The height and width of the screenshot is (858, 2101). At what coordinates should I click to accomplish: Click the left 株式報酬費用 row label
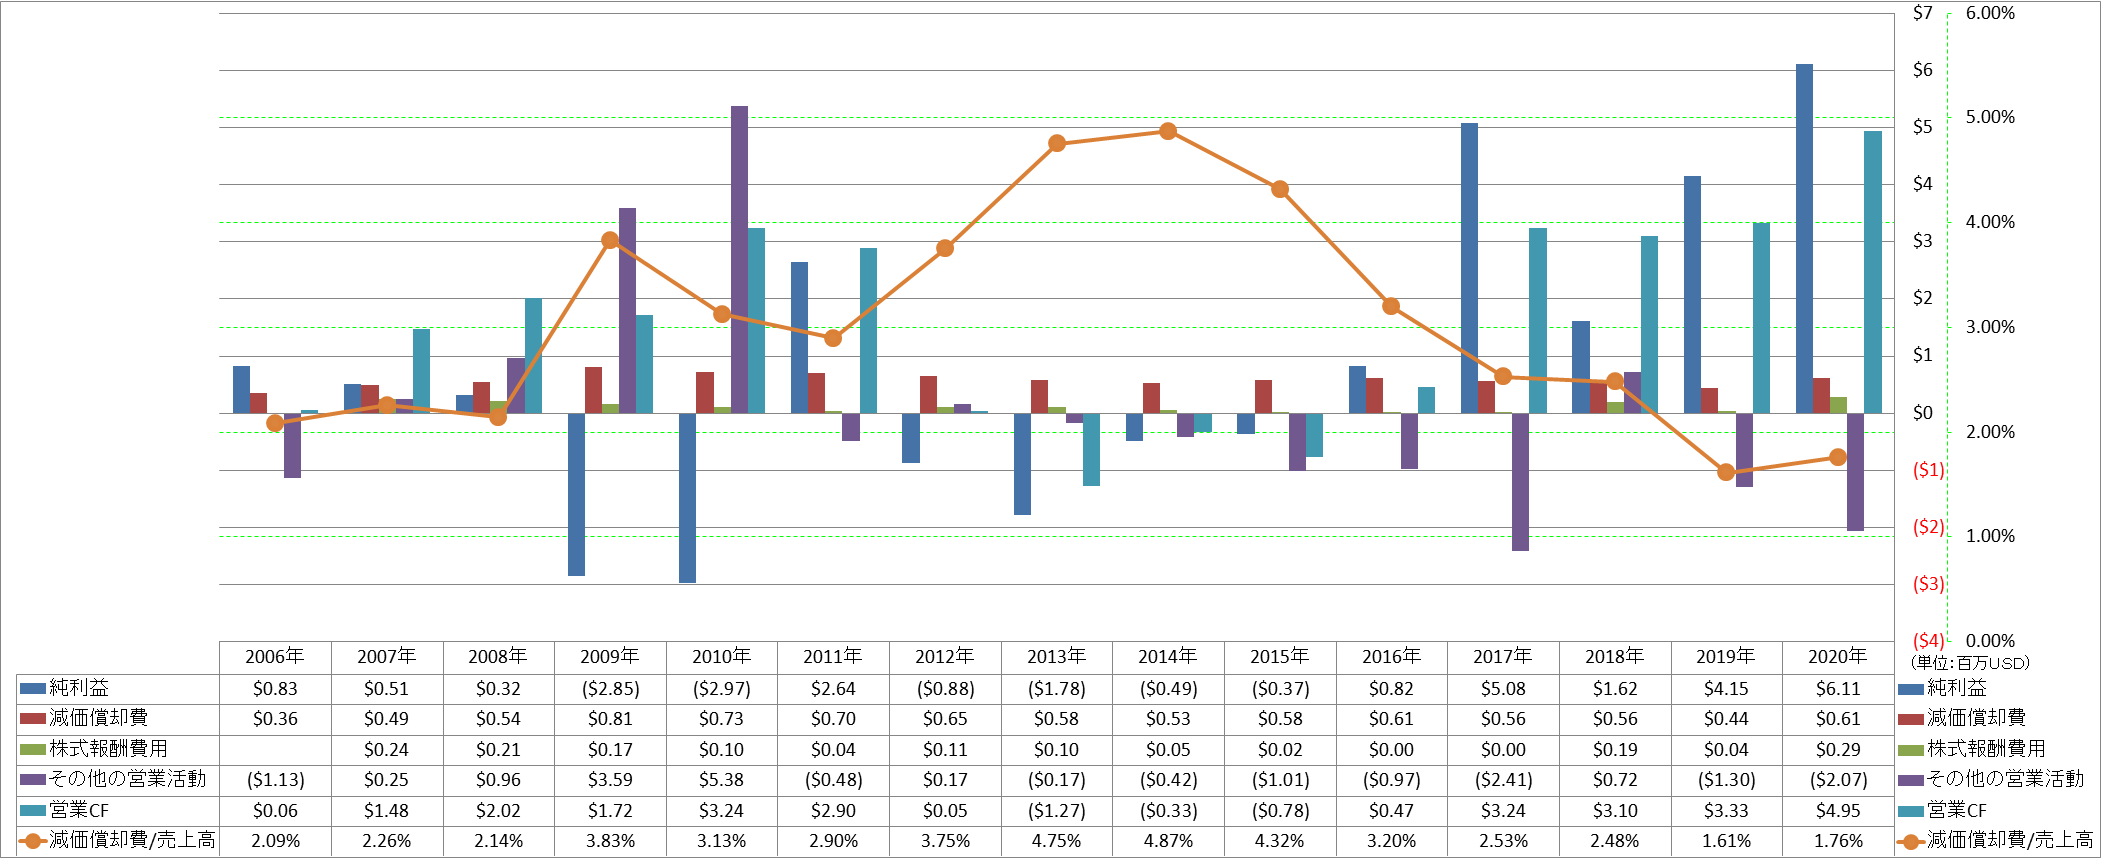[109, 749]
